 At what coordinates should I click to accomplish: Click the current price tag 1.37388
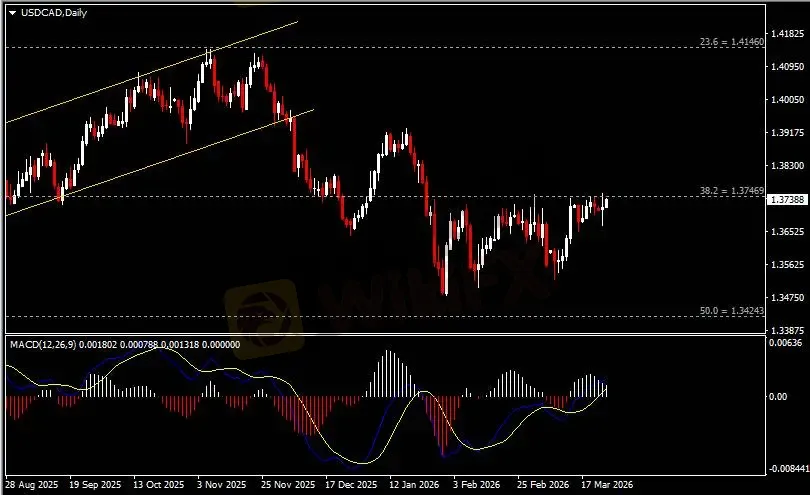point(787,199)
